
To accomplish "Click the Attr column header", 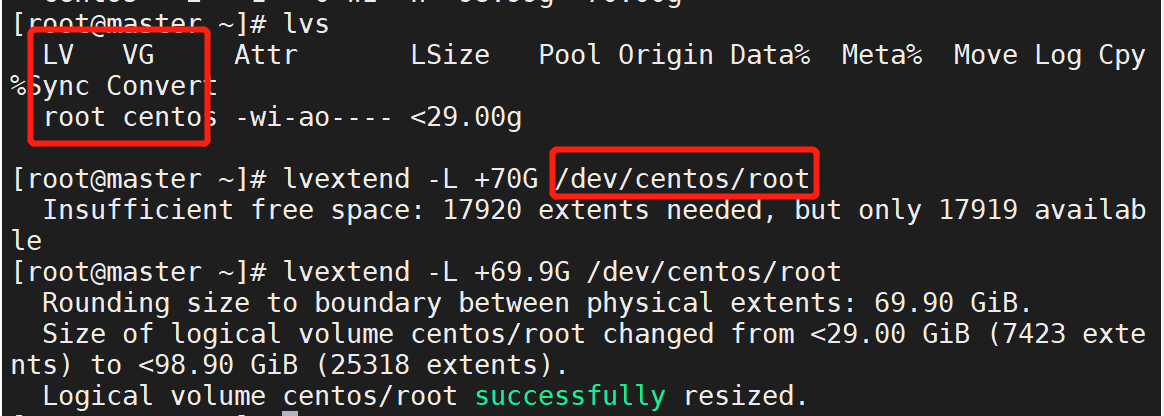I will [266, 57].
